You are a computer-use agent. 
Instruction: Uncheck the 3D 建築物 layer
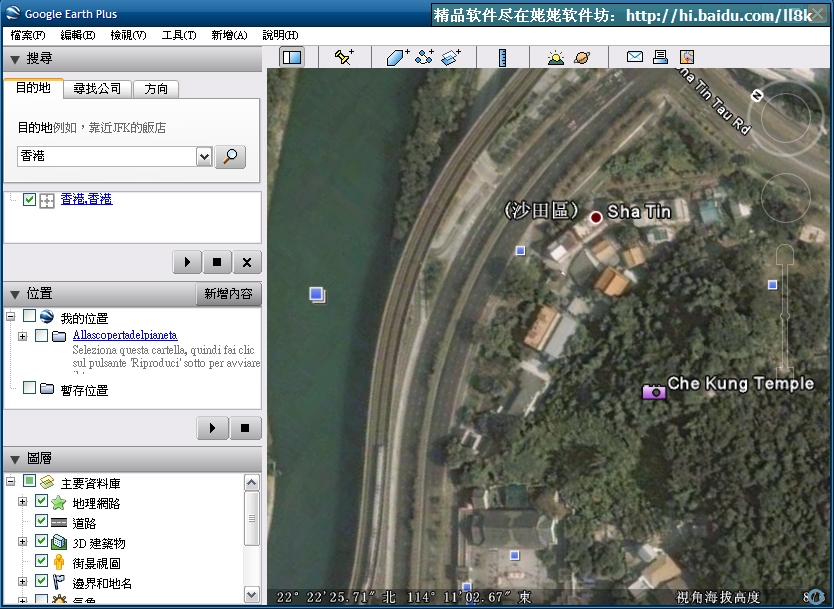point(41,540)
